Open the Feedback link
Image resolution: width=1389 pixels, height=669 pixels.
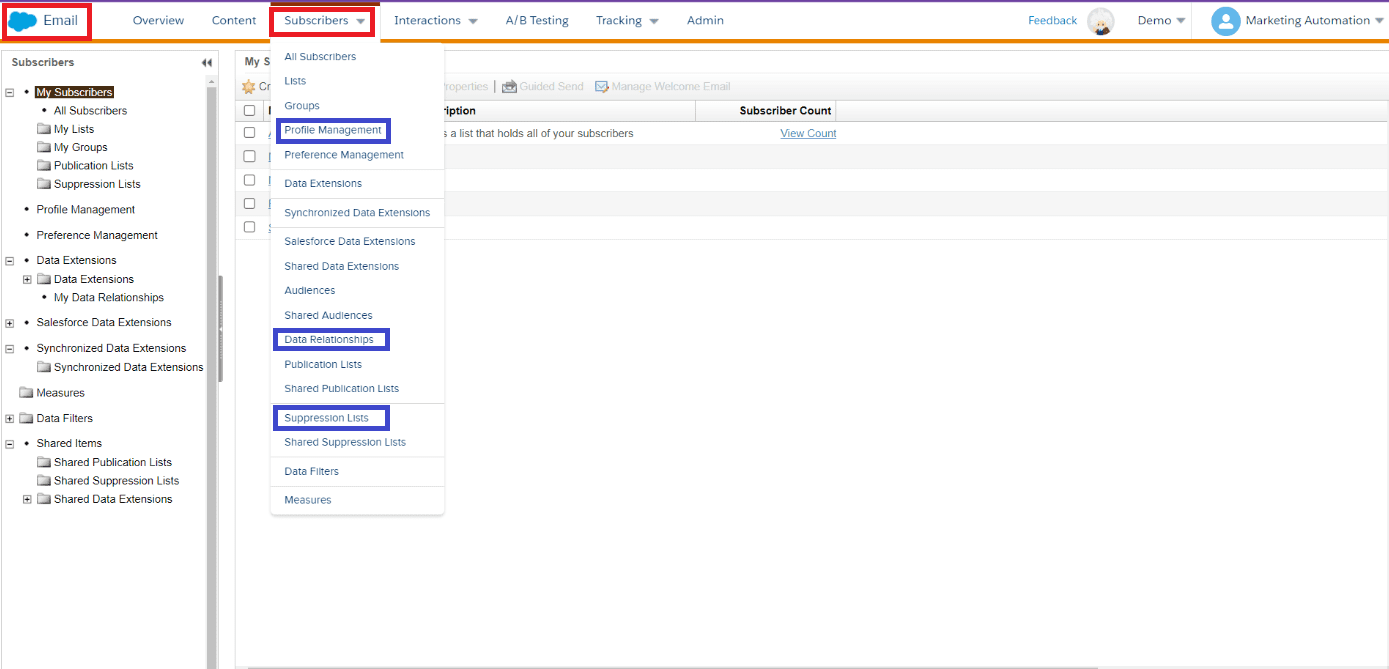[1052, 21]
